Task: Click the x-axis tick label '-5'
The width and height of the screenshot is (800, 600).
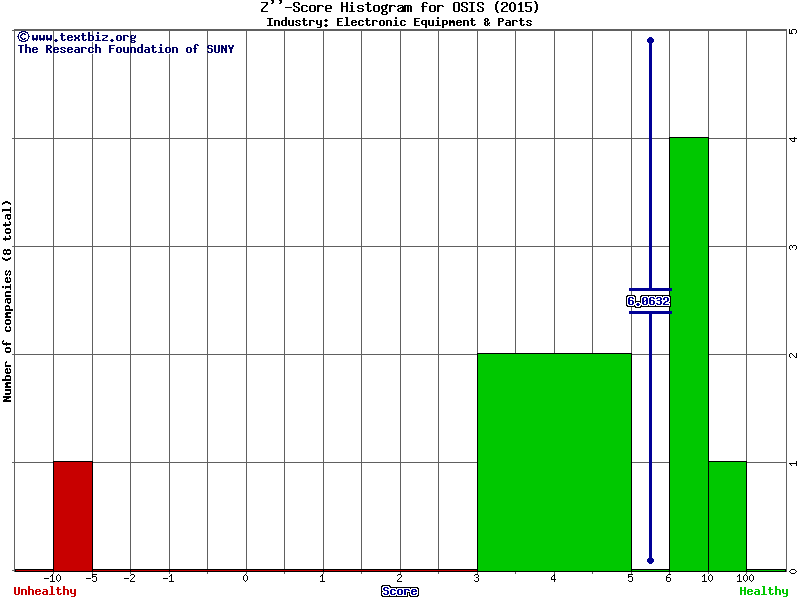Action: (x=91, y=579)
